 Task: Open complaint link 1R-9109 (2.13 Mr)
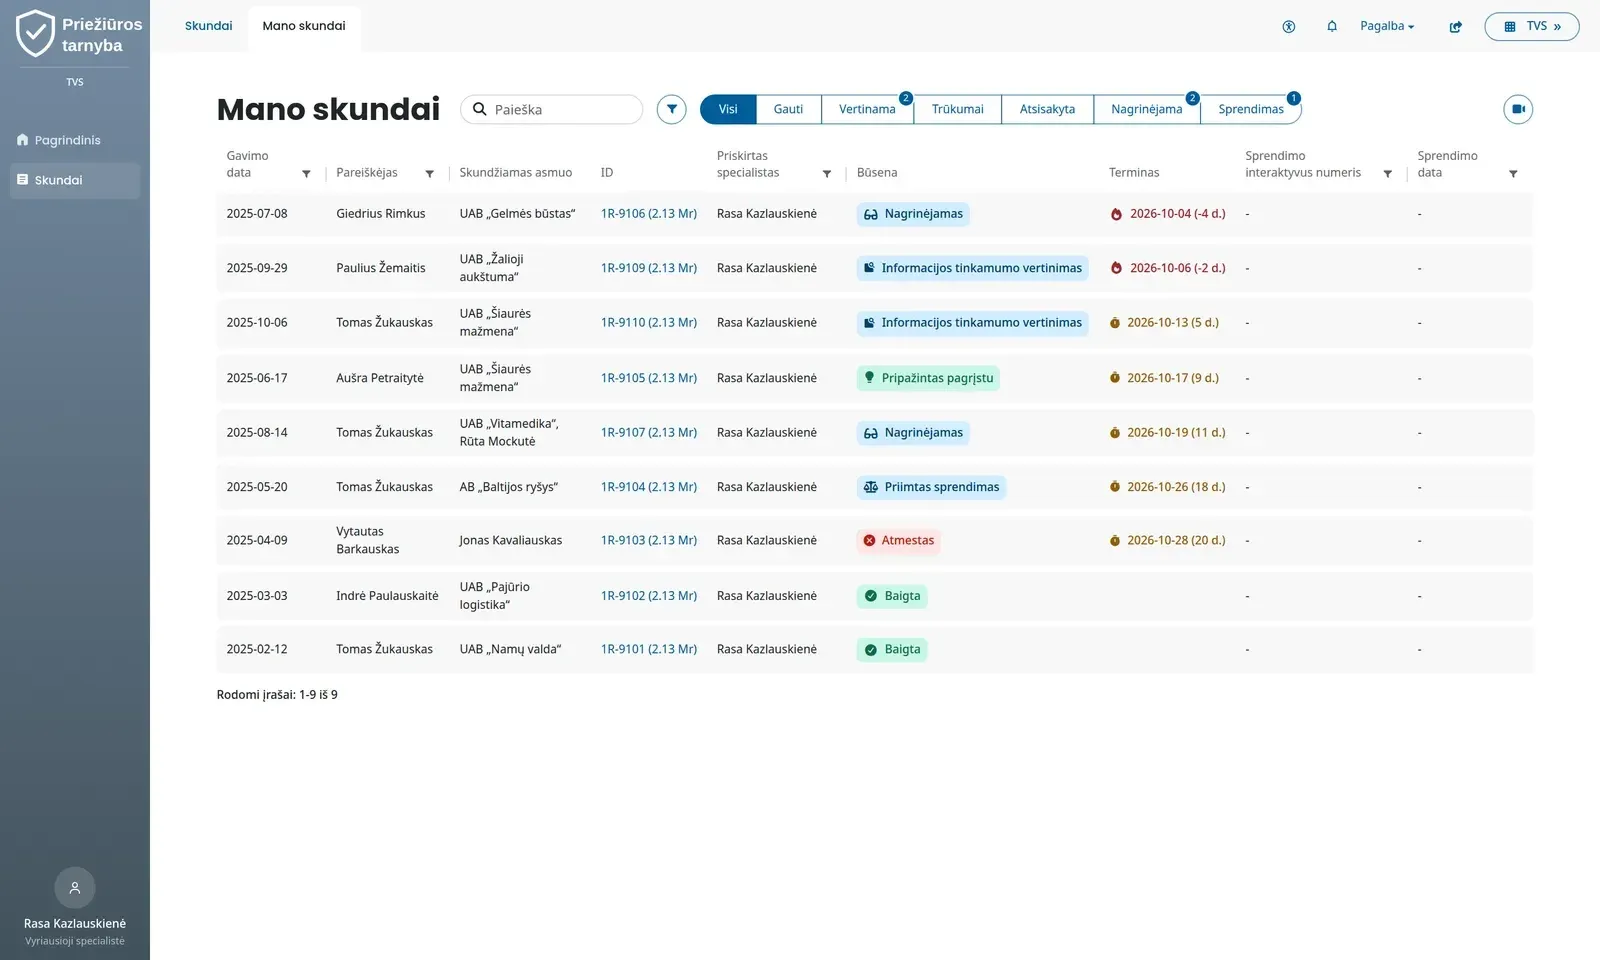click(x=648, y=268)
